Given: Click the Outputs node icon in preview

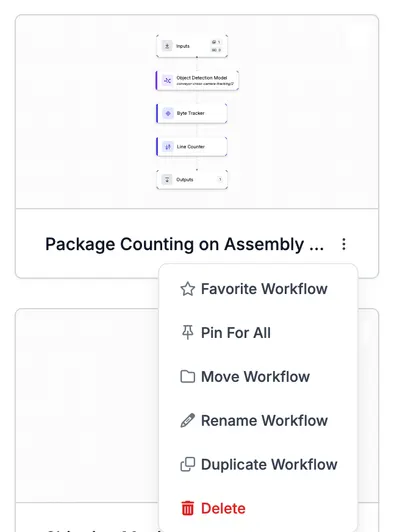Looking at the screenshot, I should click(x=167, y=179).
